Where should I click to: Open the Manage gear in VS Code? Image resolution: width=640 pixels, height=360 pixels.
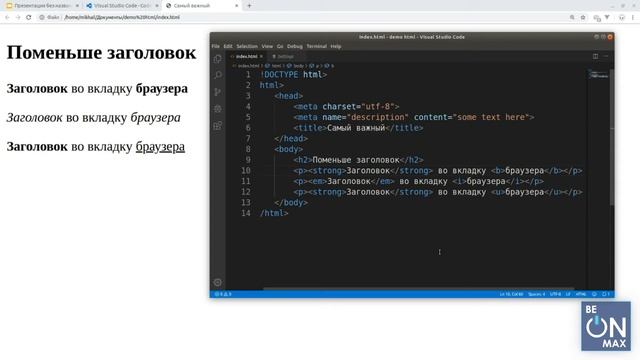click(218, 282)
